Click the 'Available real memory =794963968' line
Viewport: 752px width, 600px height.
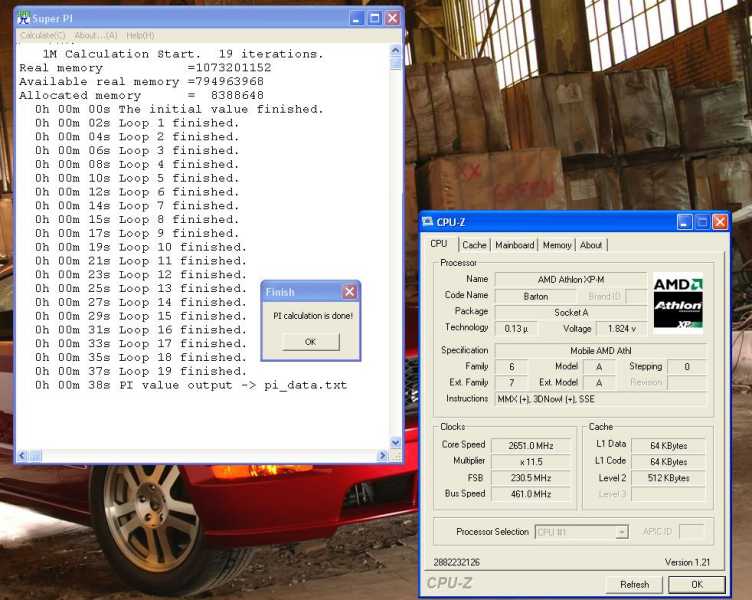pyautogui.click(x=141, y=82)
